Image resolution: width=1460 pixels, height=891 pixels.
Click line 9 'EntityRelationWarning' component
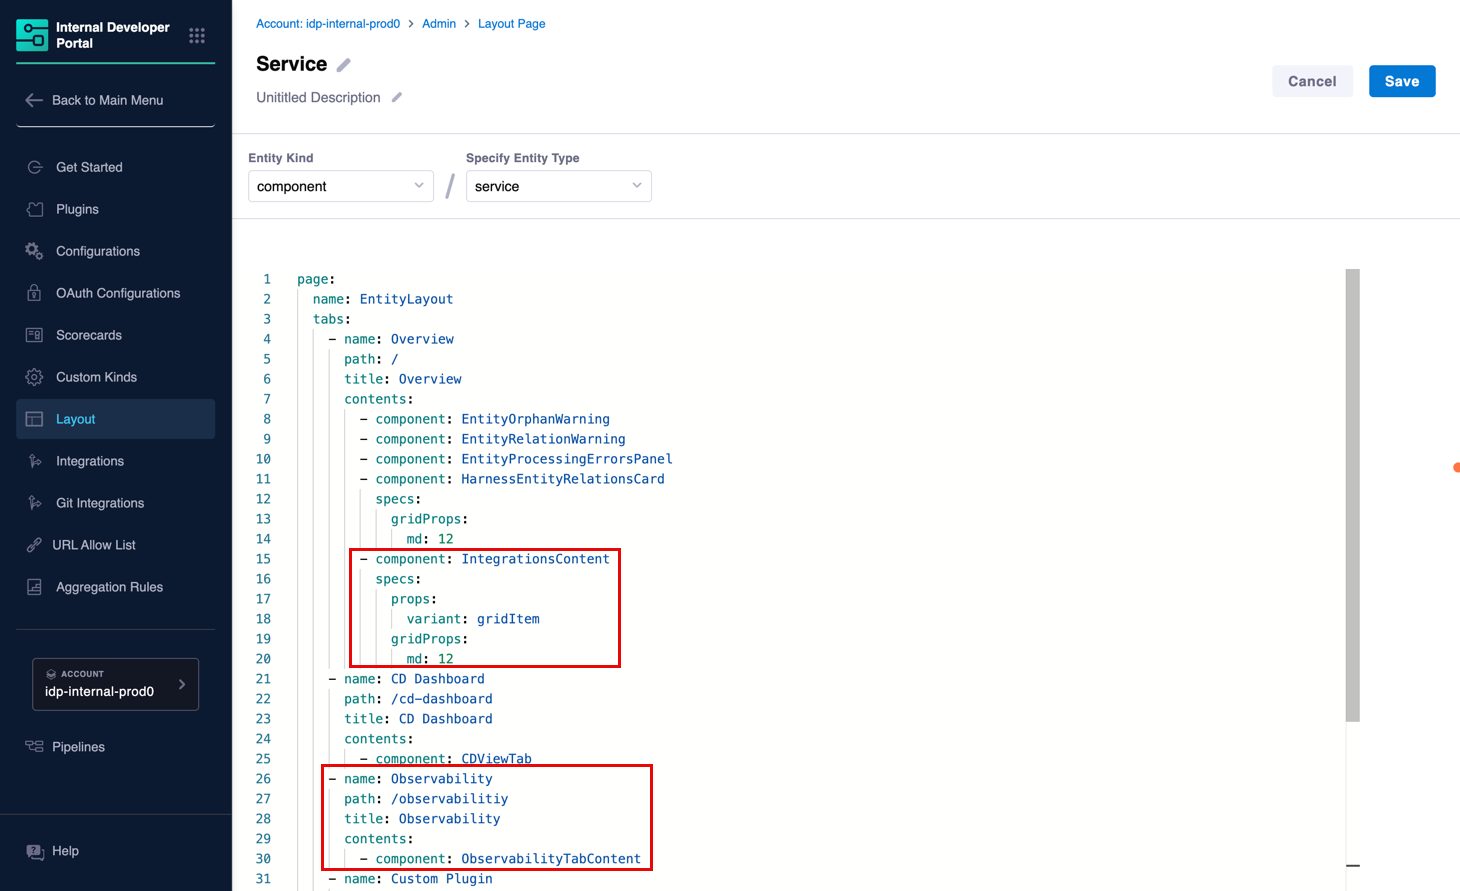[x=543, y=439]
